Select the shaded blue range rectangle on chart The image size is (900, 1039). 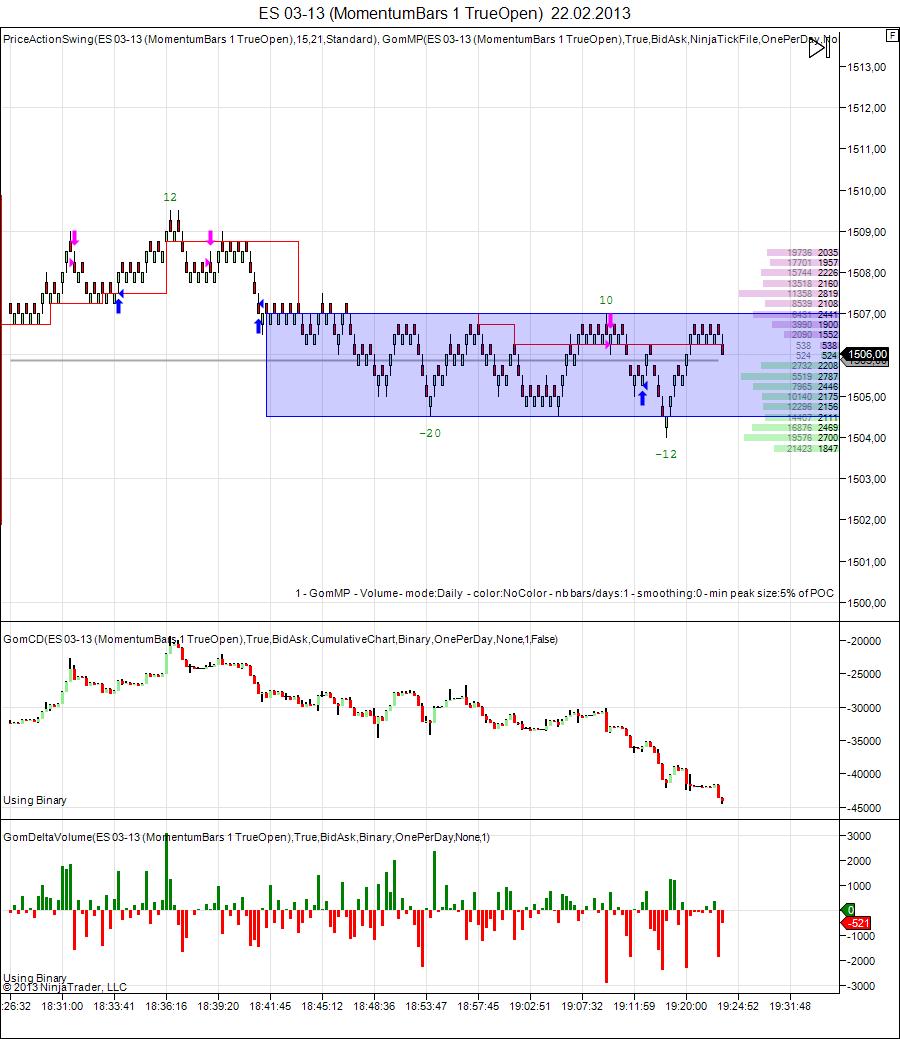[552, 364]
